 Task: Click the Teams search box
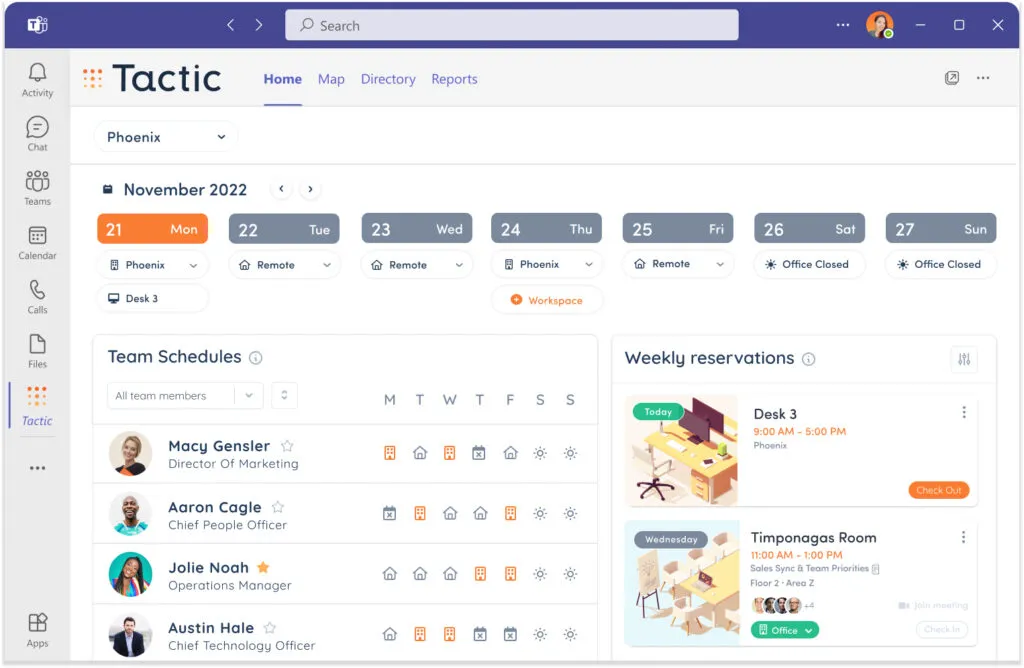[511, 25]
